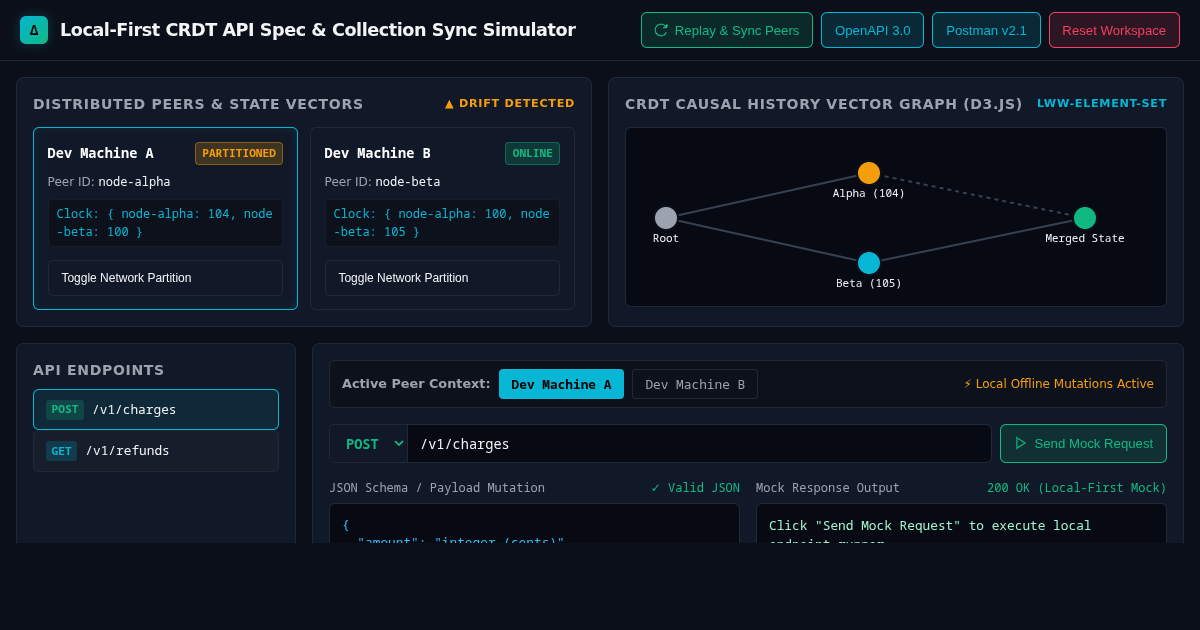Select the orange Alpha (104) graph node
Image resolution: width=1200 pixels, height=630 pixels.
tap(869, 173)
